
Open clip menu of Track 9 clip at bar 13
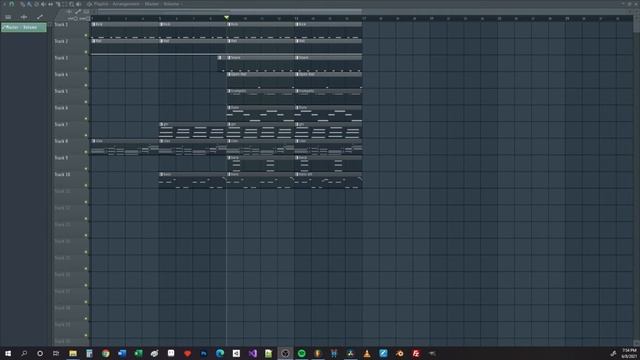click(297, 158)
